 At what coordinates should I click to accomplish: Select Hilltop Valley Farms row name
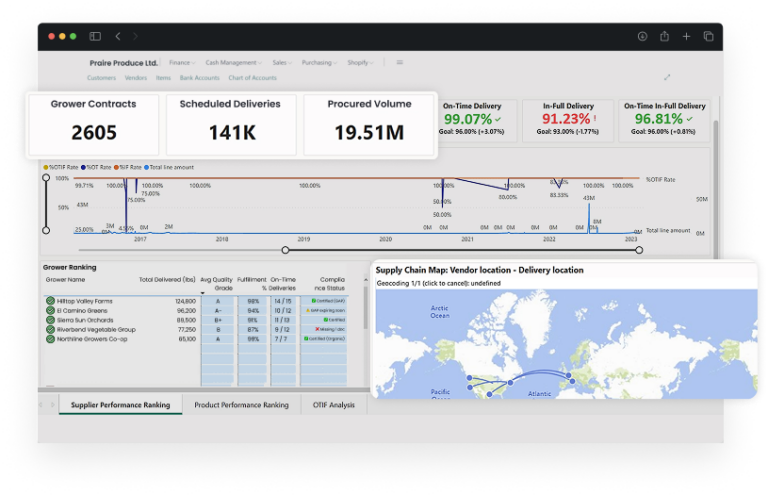tap(84, 301)
